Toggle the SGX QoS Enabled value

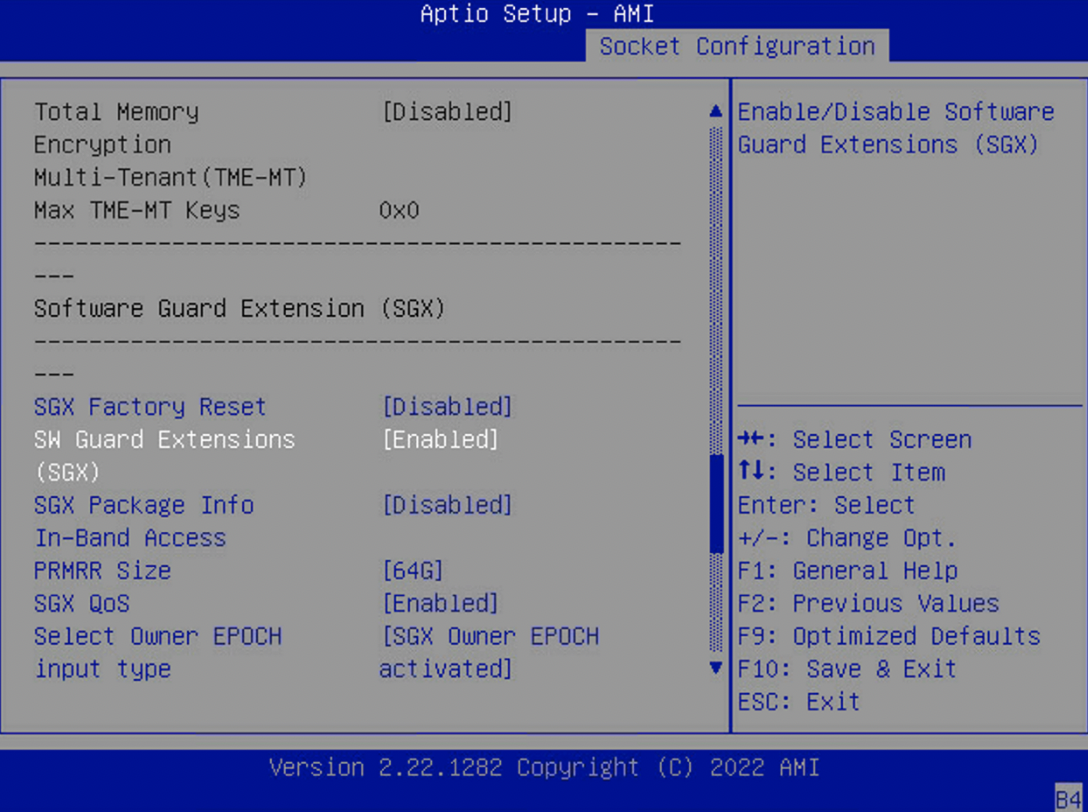440,604
